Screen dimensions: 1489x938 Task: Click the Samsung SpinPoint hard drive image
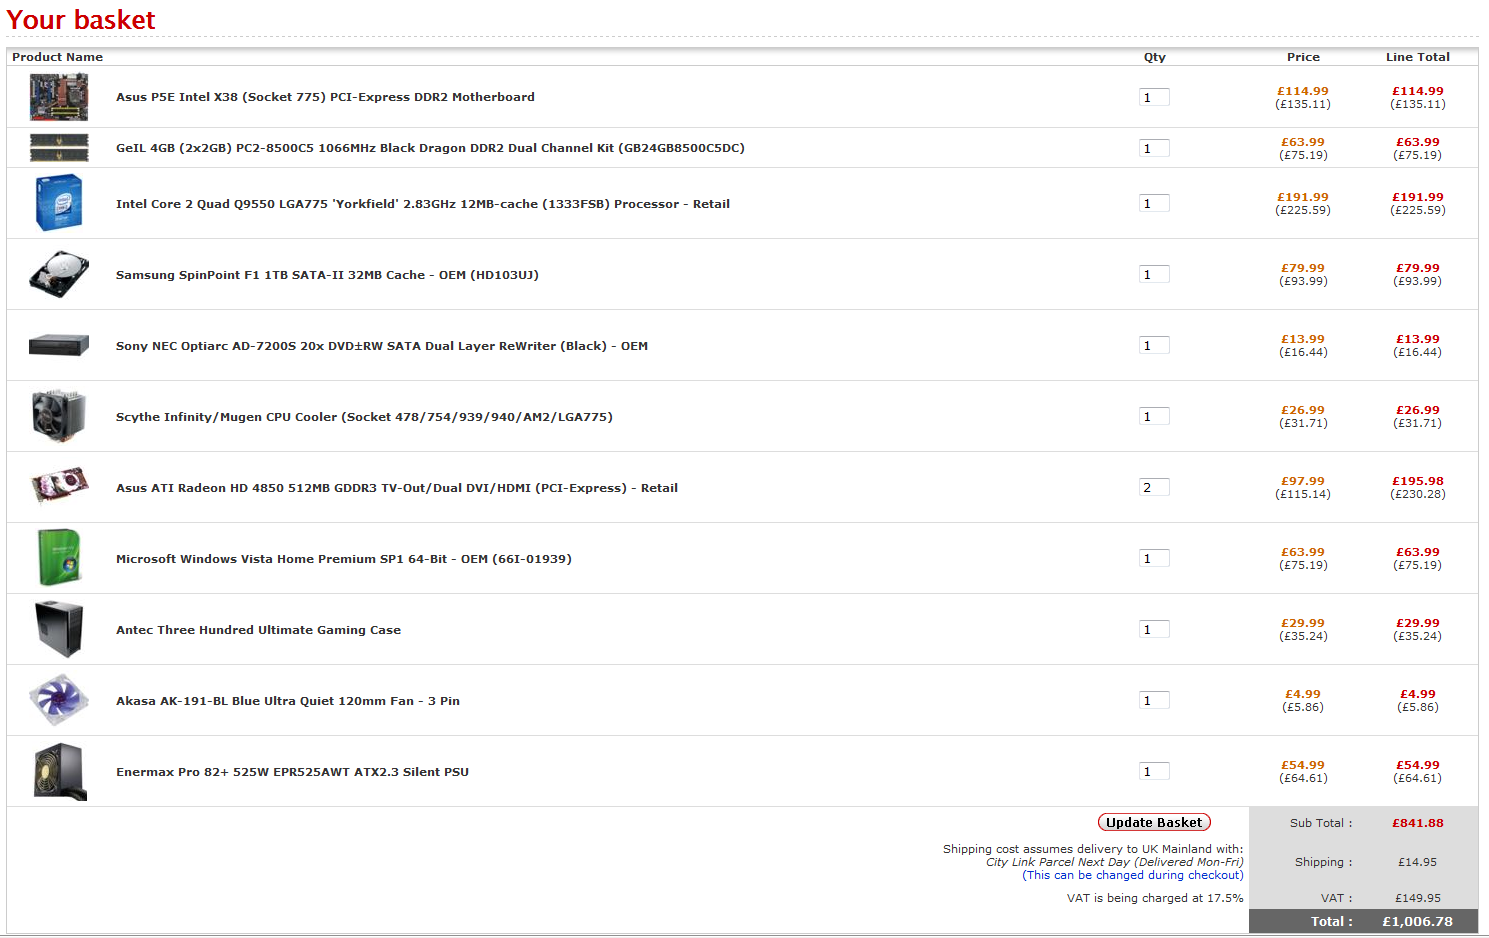pos(59,274)
